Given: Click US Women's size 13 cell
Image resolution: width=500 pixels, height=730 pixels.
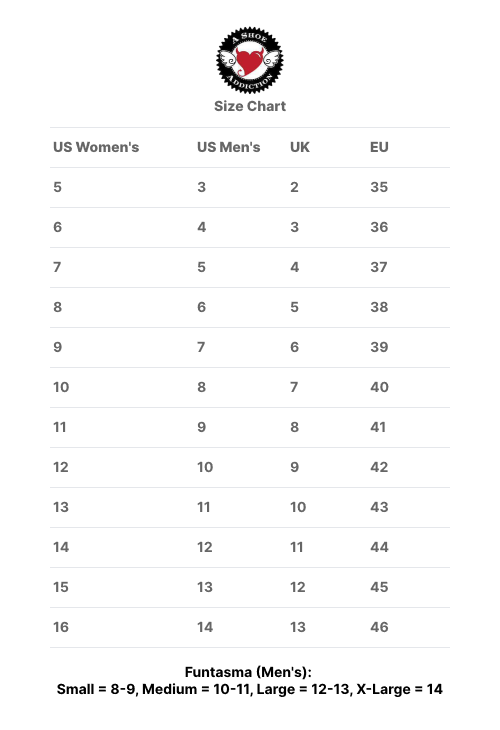Looking at the screenshot, I should click(x=61, y=507).
